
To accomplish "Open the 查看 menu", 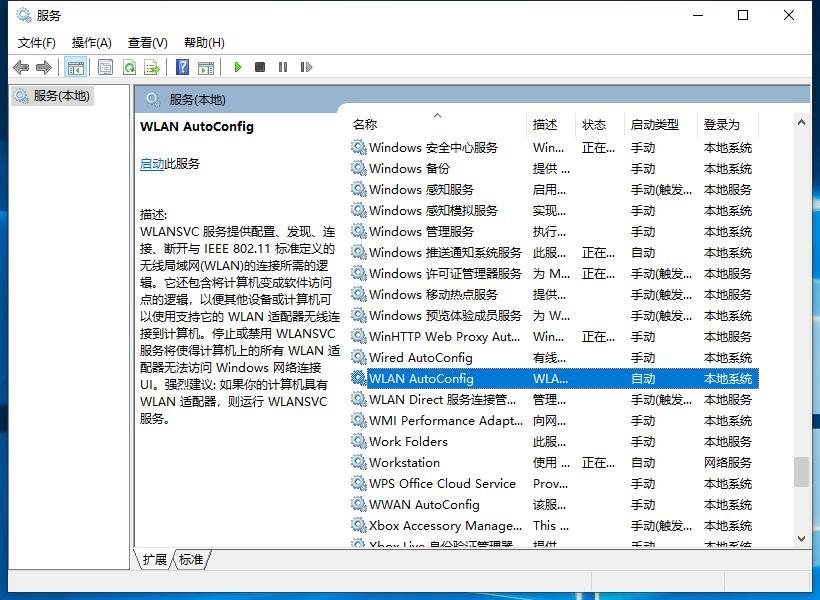I will [146, 42].
